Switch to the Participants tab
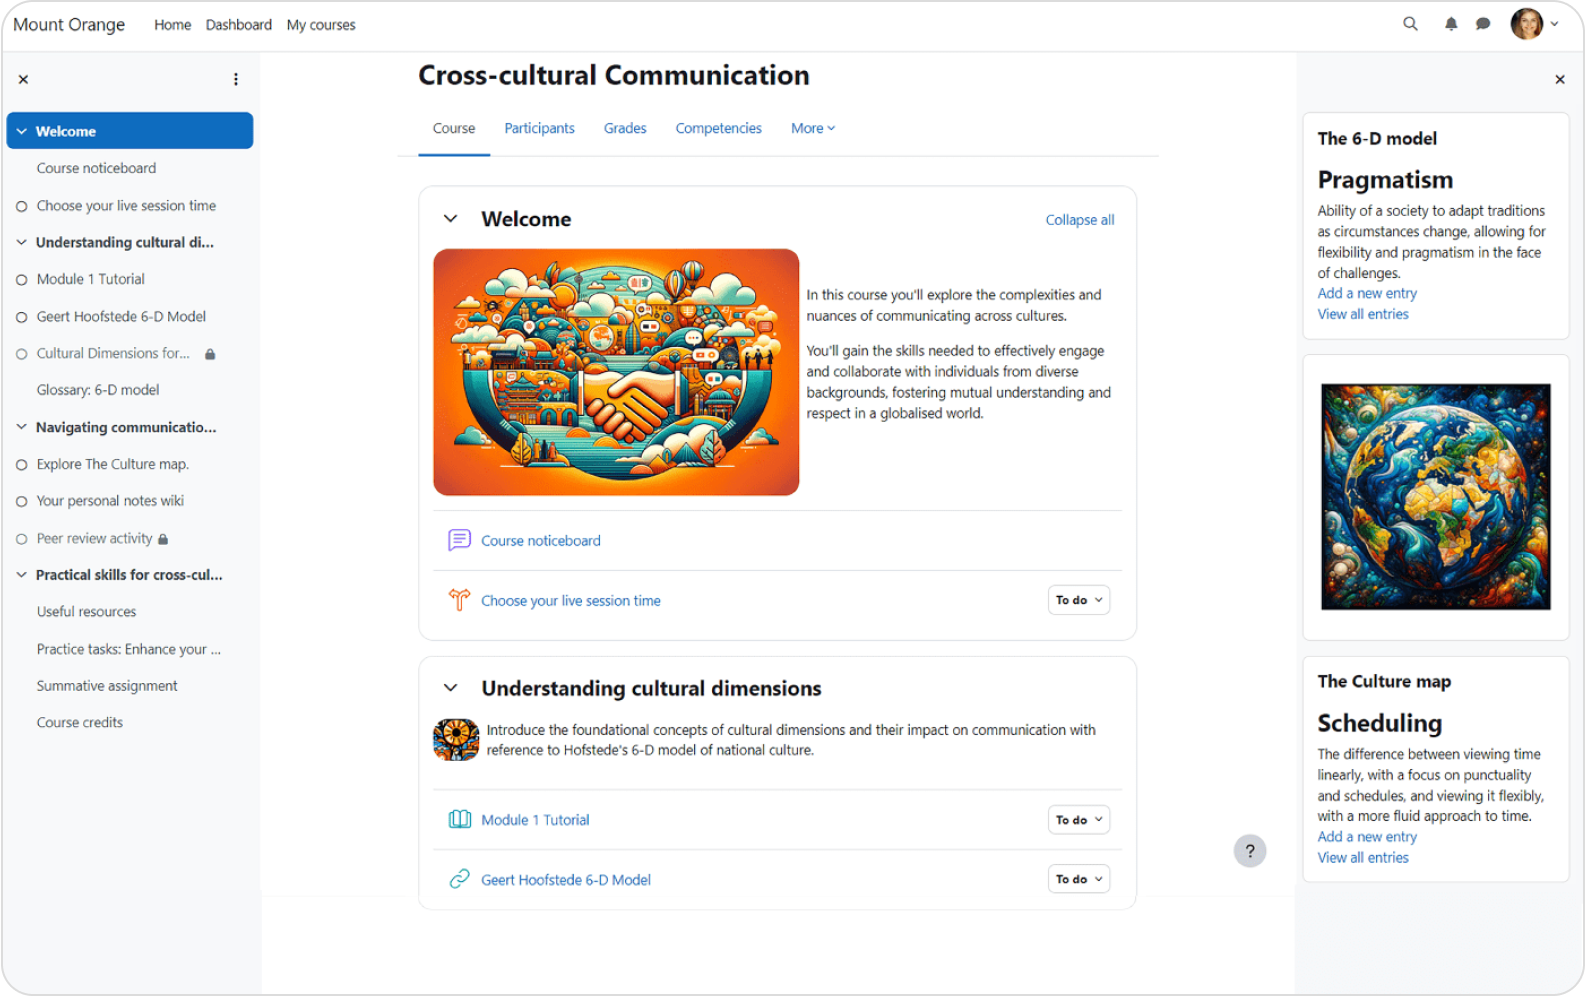The height and width of the screenshot is (996, 1585). pyautogui.click(x=539, y=128)
